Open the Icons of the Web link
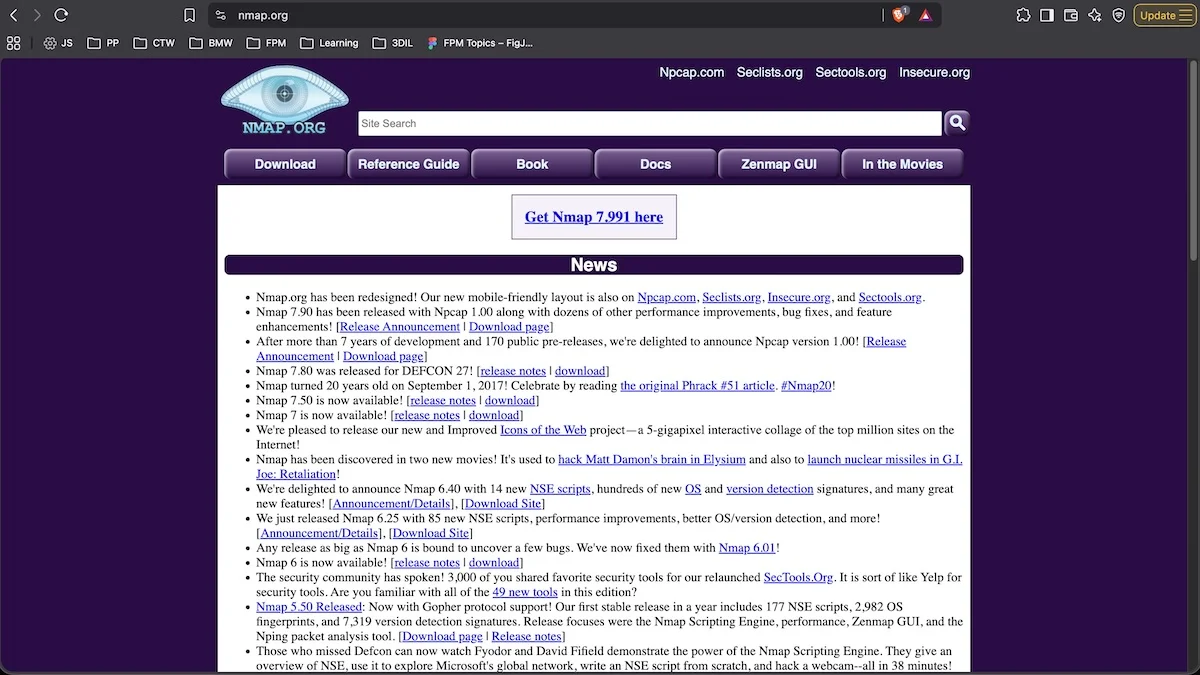The height and width of the screenshot is (675, 1200). click(x=543, y=430)
